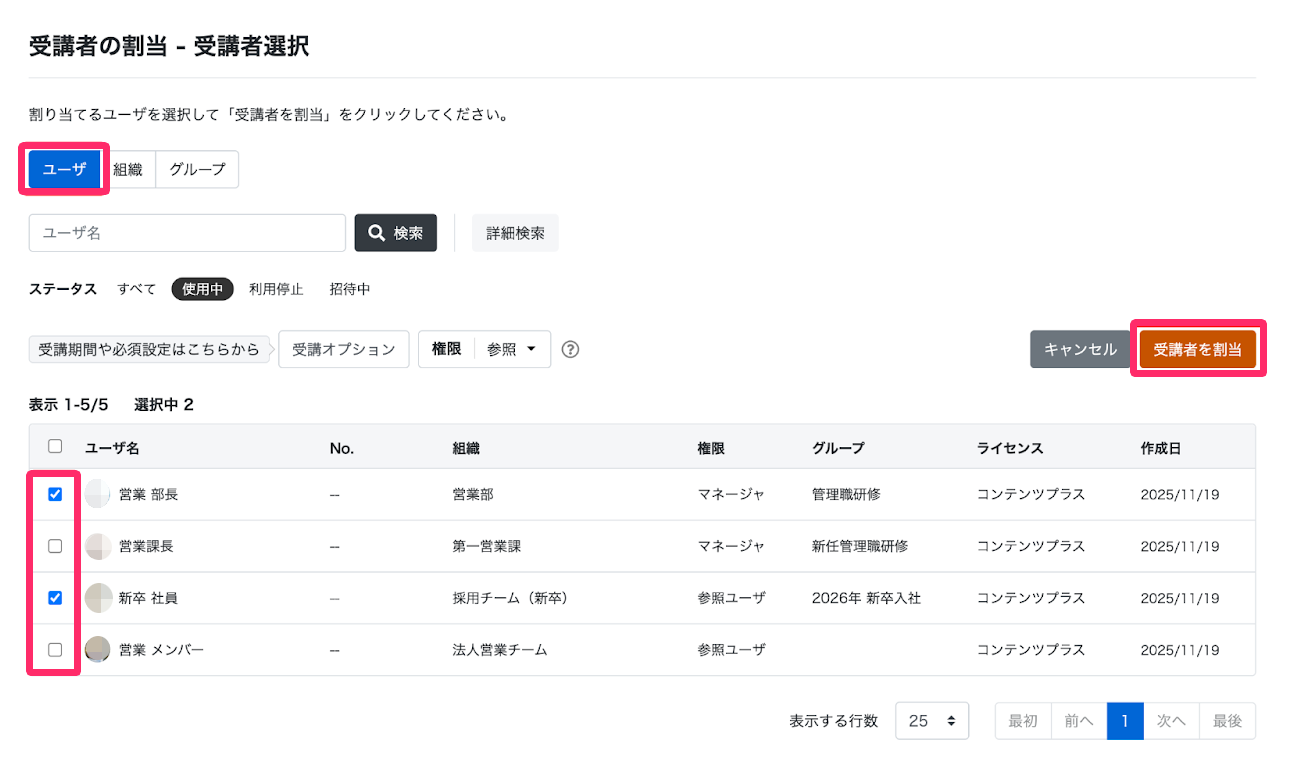
Task: Click avatar of 営業課長
Action: (98, 546)
